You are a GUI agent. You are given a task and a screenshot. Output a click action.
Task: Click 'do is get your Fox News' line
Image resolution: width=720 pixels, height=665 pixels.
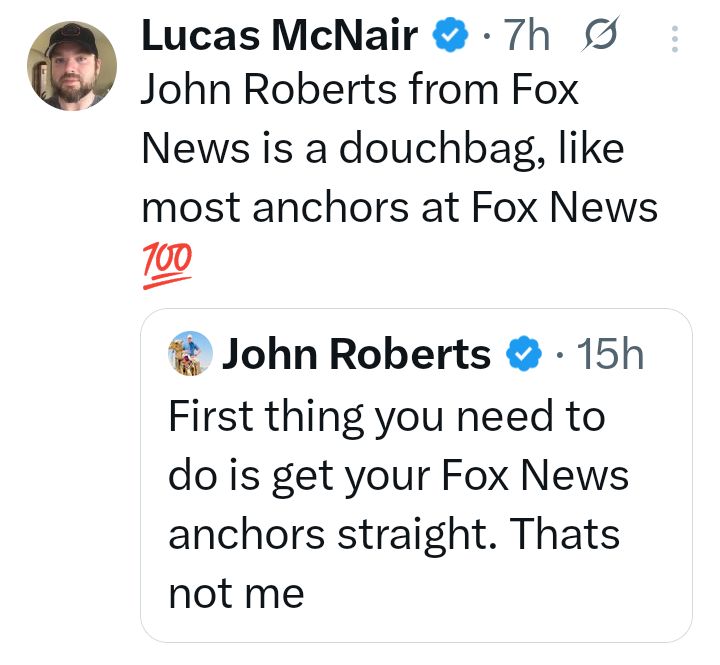398,475
